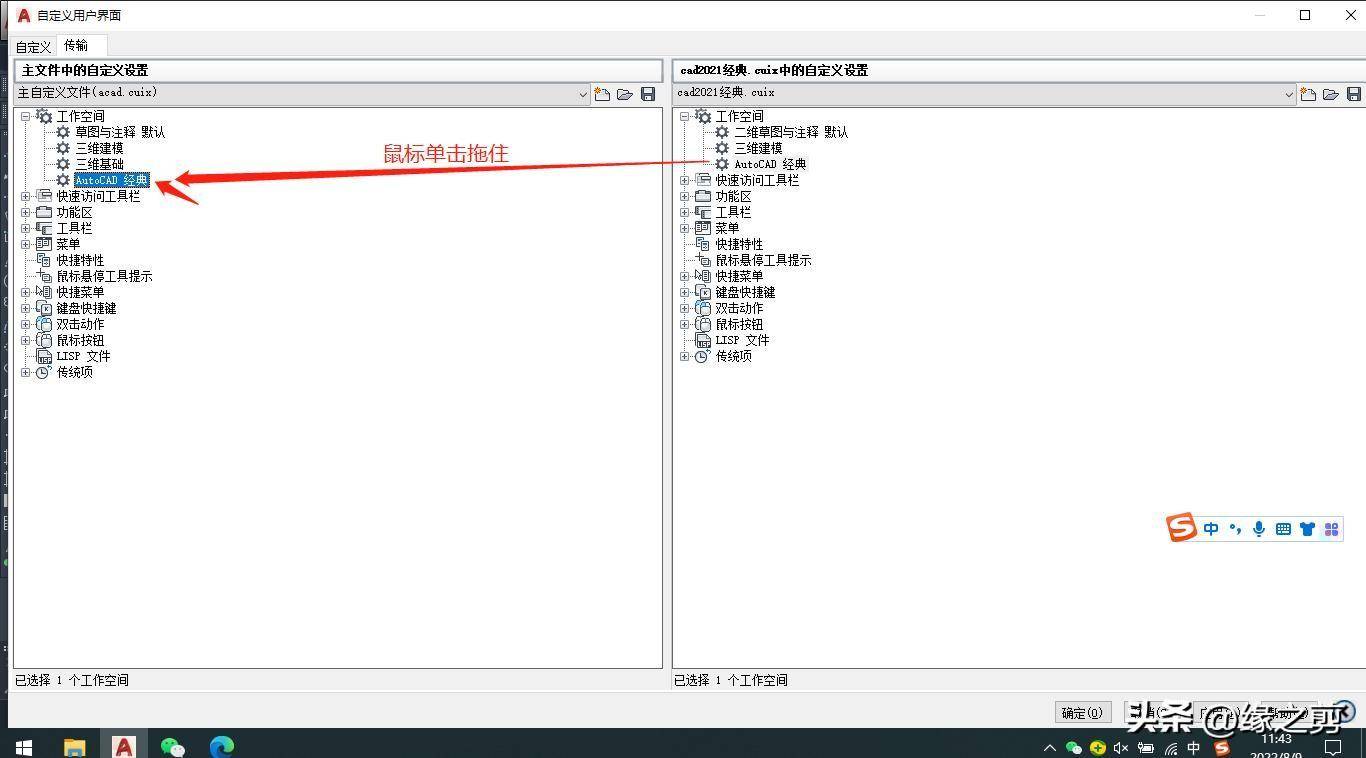1366x758 pixels.
Task: Open WeChat from taskbar
Action: (173, 747)
